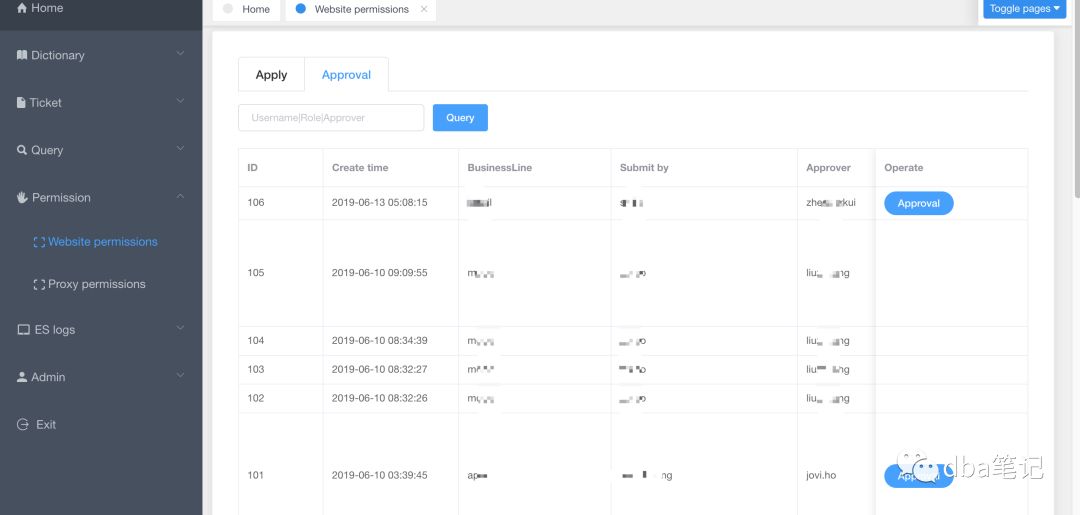1080x515 pixels.
Task: Click the Dictionary book icon
Action: point(22,55)
